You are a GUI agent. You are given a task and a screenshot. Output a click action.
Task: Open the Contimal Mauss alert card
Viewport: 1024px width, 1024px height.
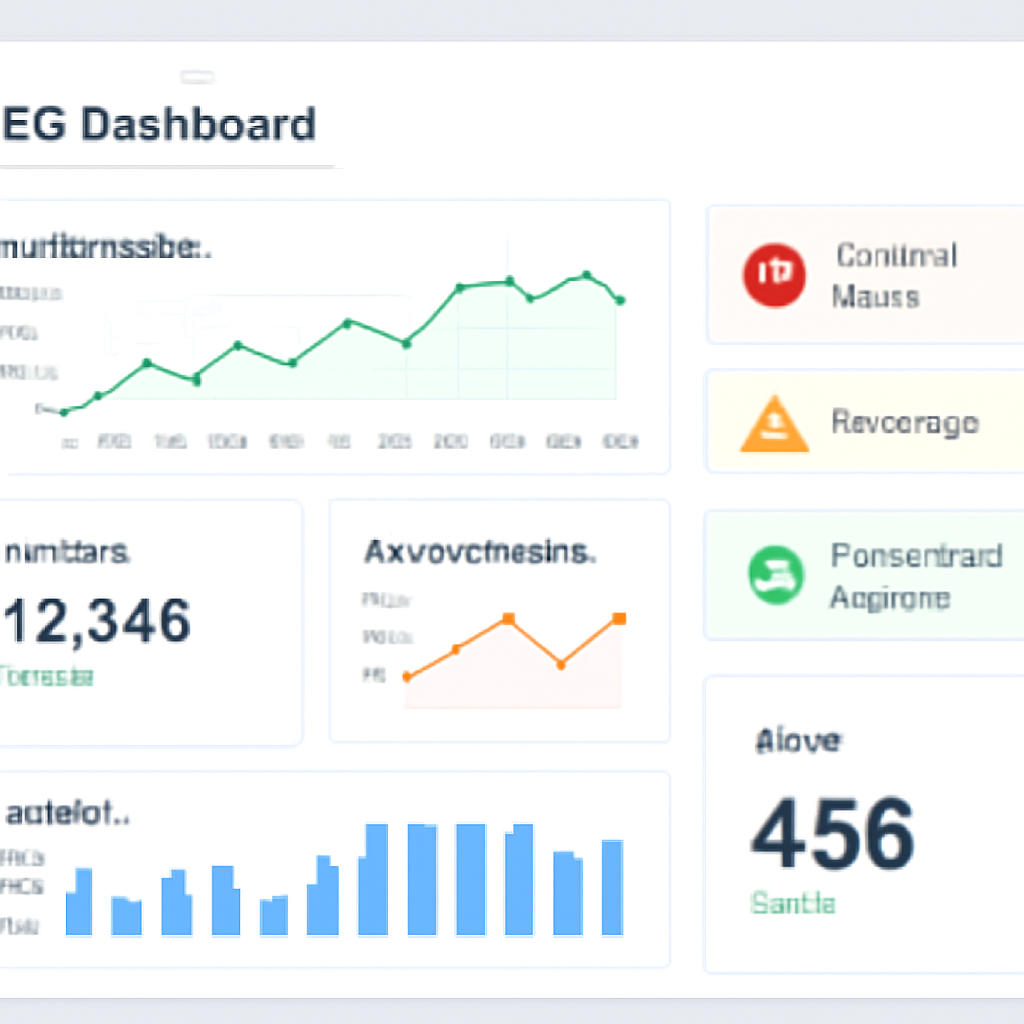click(x=880, y=275)
